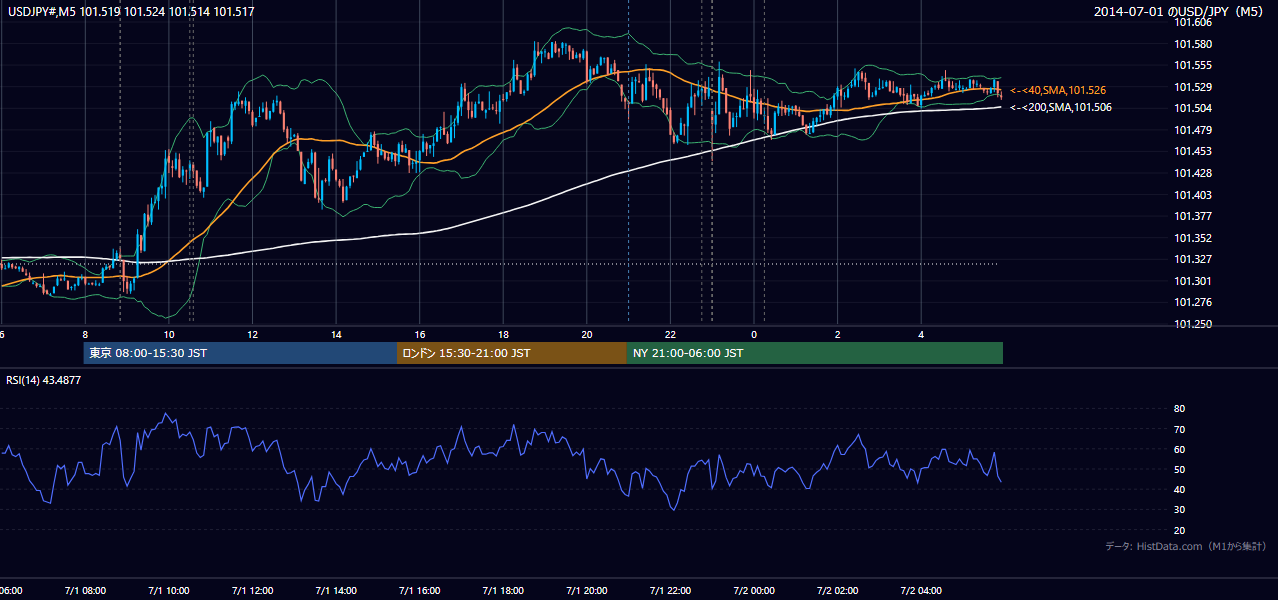The width and height of the screenshot is (1278, 600).
Task: Click price axis value 101.479
Action: [x=1193, y=130]
